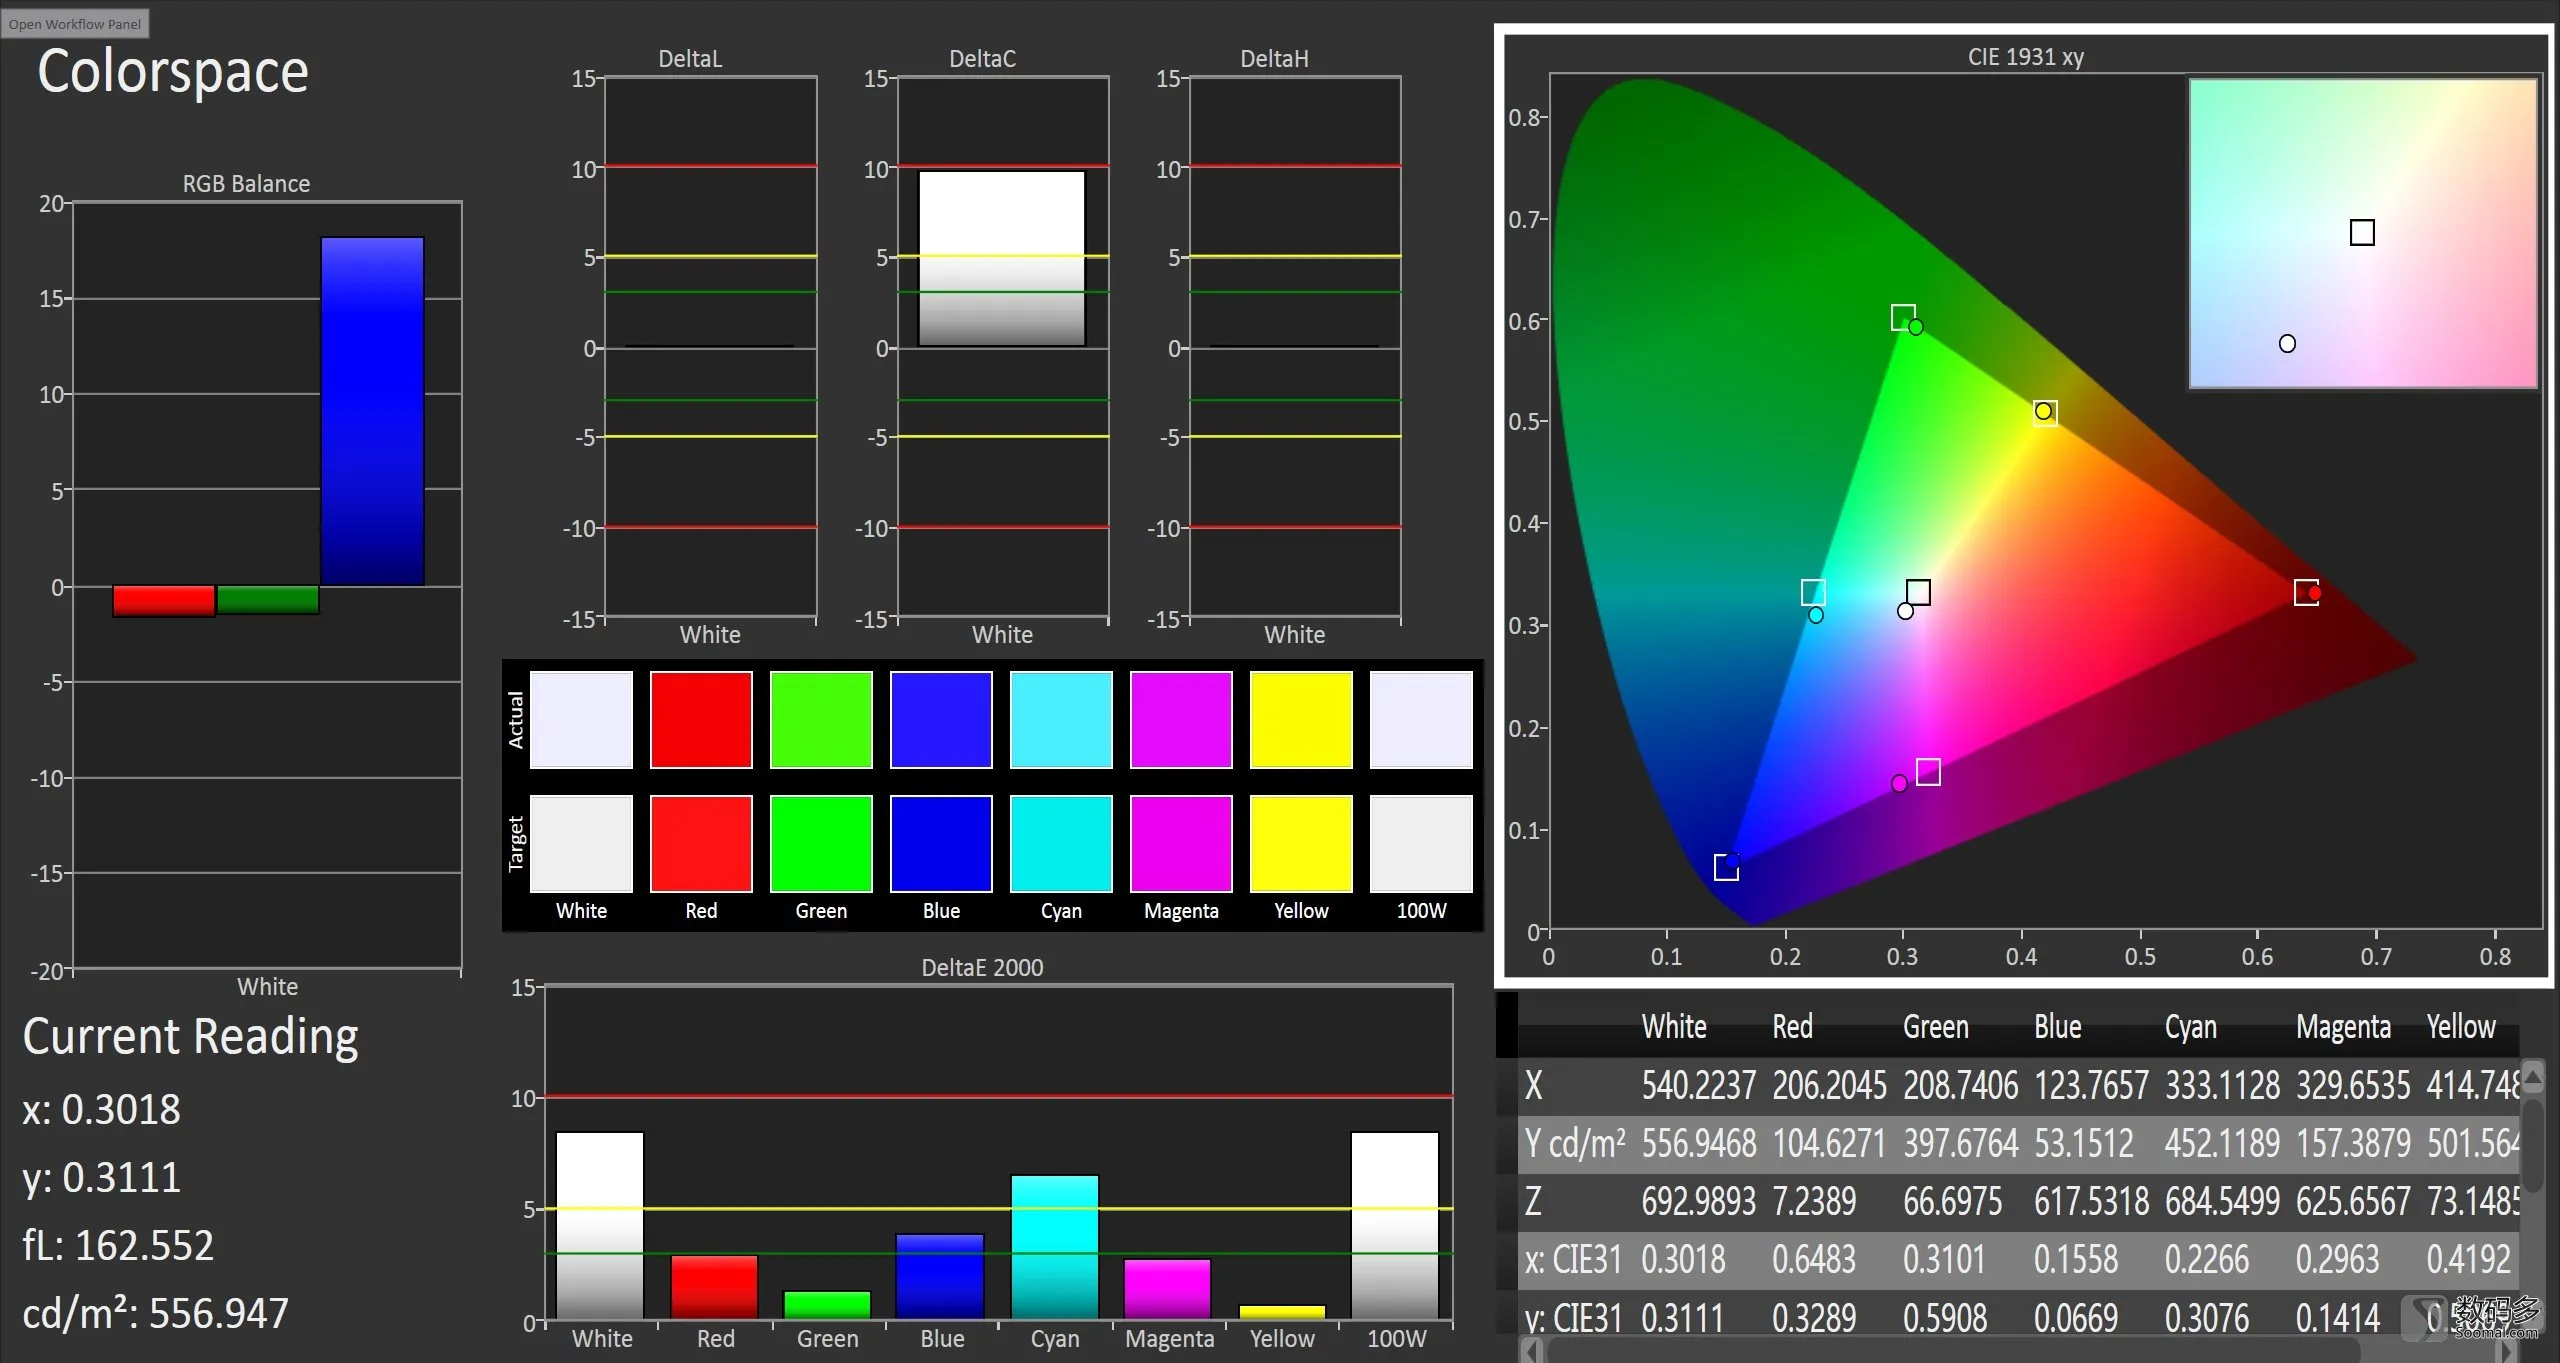Select the Target Green color swatch
Viewport: 2560px width, 1363px height.
(x=821, y=843)
